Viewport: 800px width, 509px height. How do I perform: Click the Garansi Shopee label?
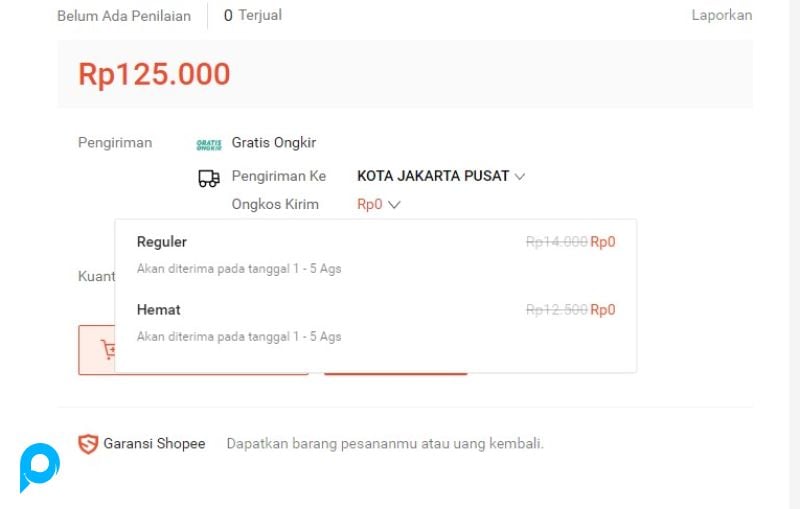154,444
